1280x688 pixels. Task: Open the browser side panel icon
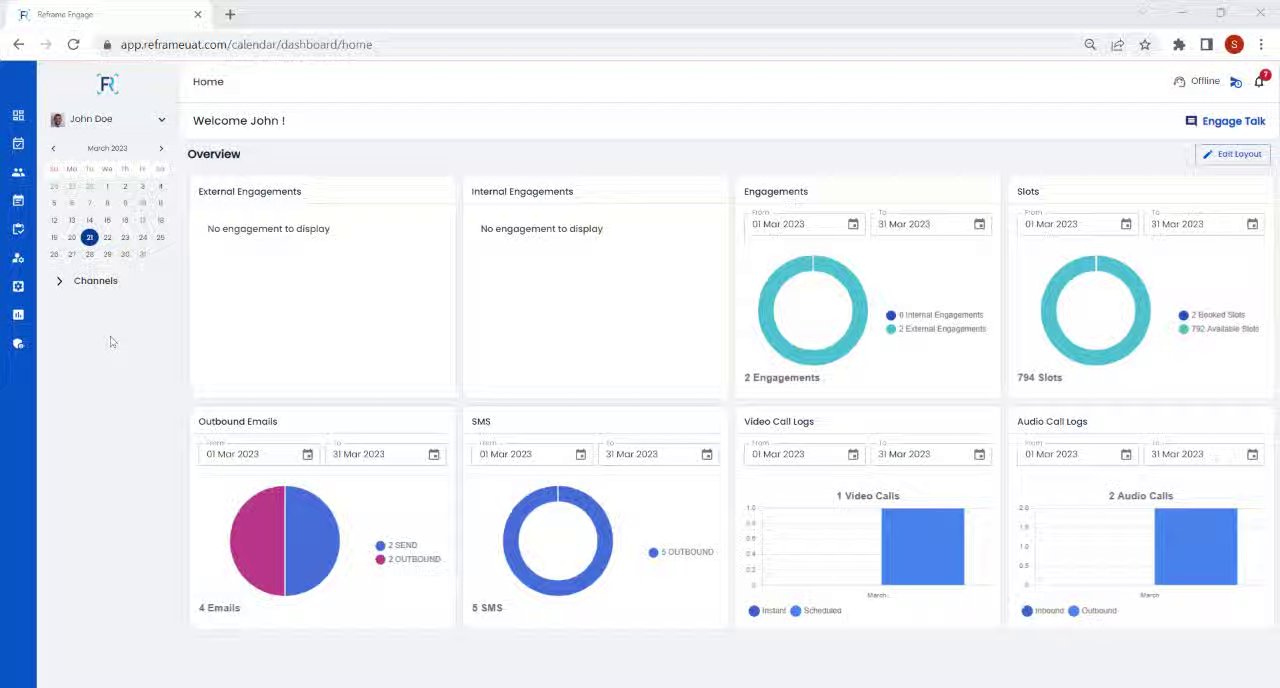[x=1207, y=44]
